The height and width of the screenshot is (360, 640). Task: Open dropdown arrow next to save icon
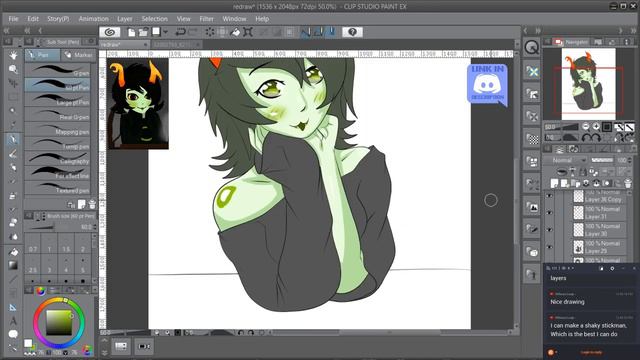[165, 32]
